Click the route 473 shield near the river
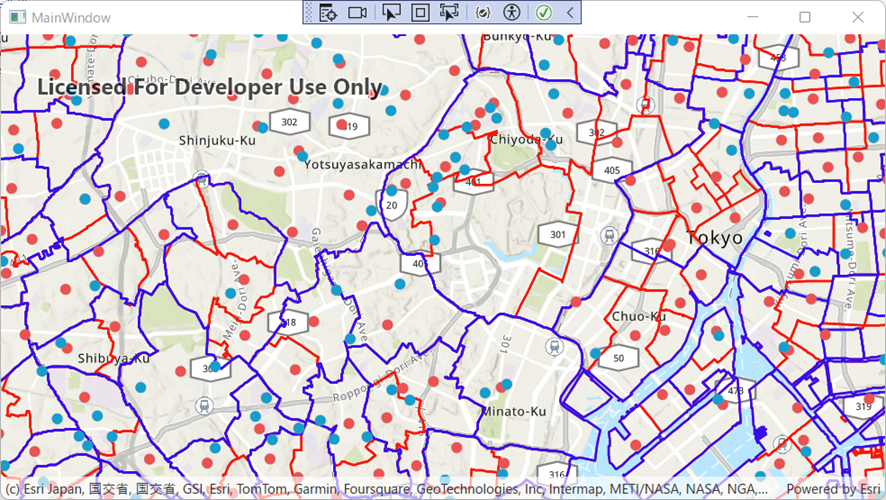The height and width of the screenshot is (500, 886). [x=736, y=390]
